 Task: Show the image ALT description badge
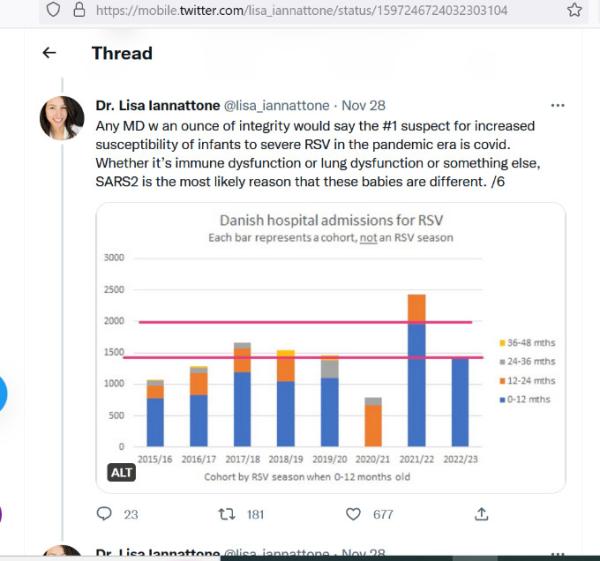click(121, 473)
